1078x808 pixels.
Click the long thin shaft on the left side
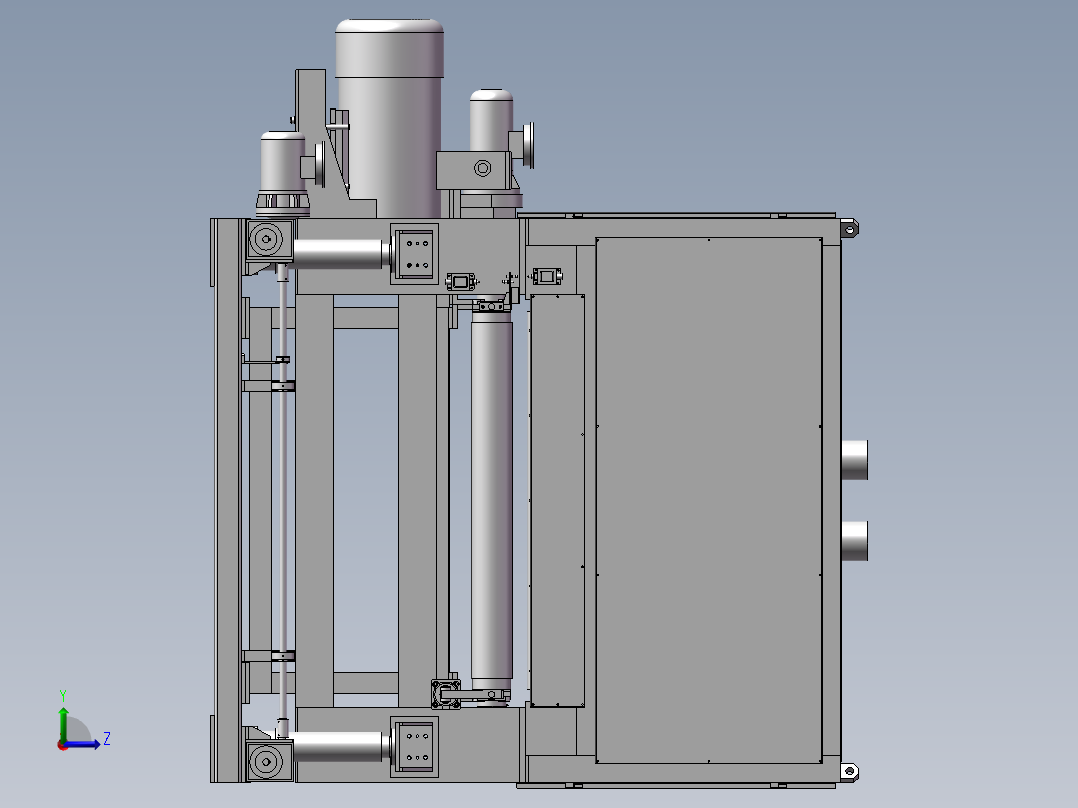[283, 500]
